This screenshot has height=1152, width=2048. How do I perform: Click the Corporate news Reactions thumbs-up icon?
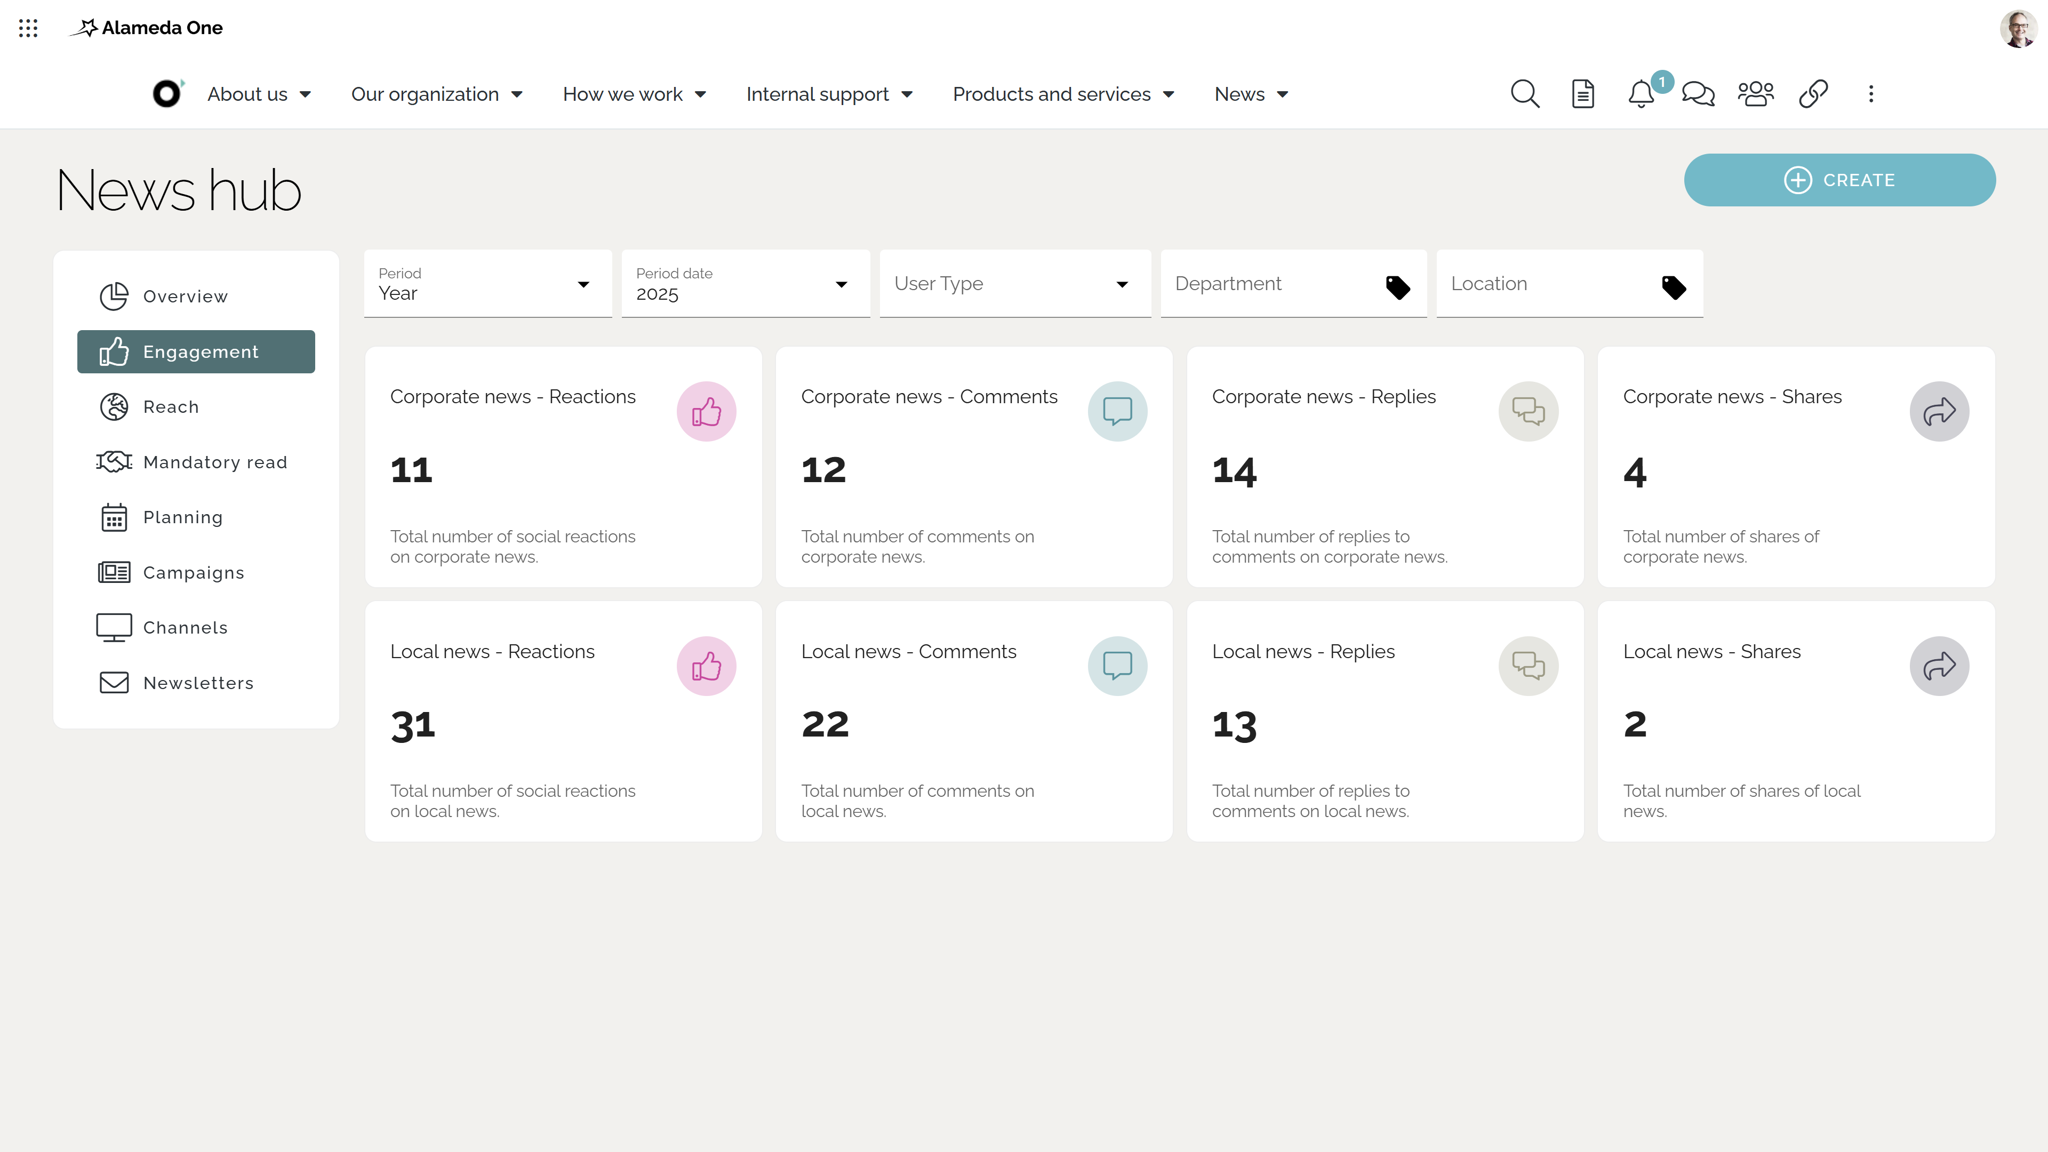tap(706, 411)
